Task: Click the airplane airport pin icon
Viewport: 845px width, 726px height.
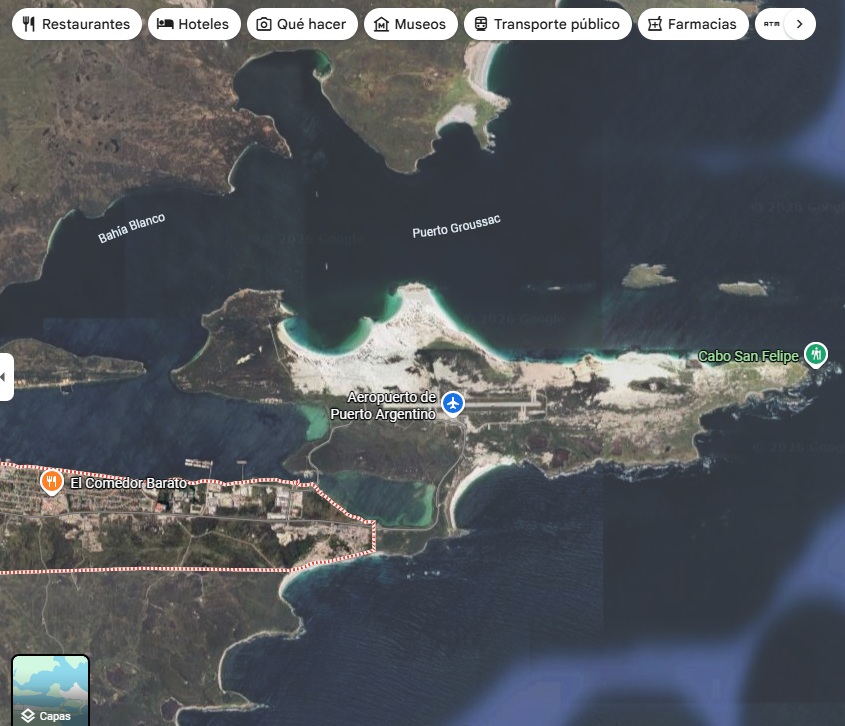Action: (453, 404)
